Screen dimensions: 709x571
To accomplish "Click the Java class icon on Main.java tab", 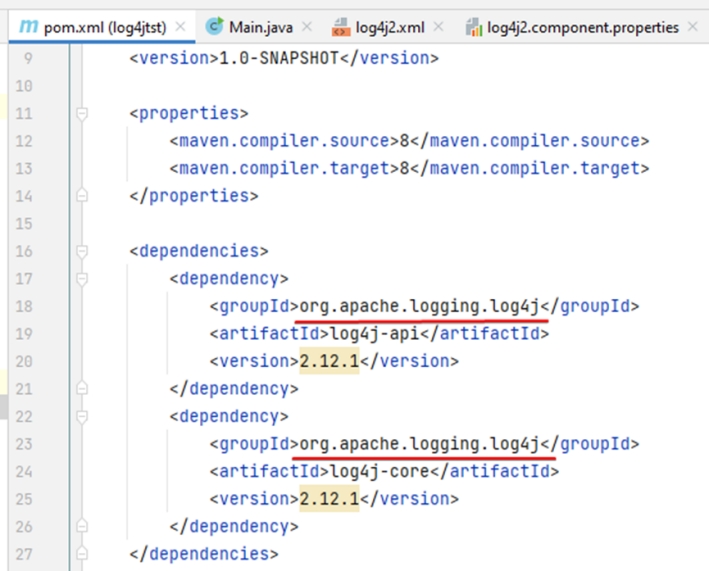I will pos(214,27).
